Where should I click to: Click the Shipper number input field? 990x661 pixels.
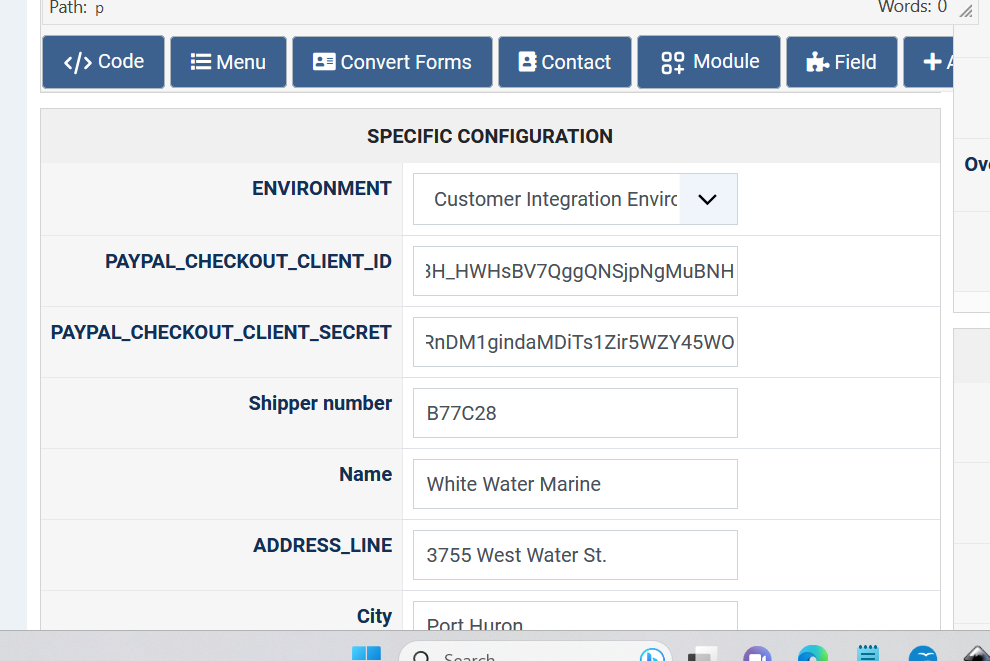point(575,413)
